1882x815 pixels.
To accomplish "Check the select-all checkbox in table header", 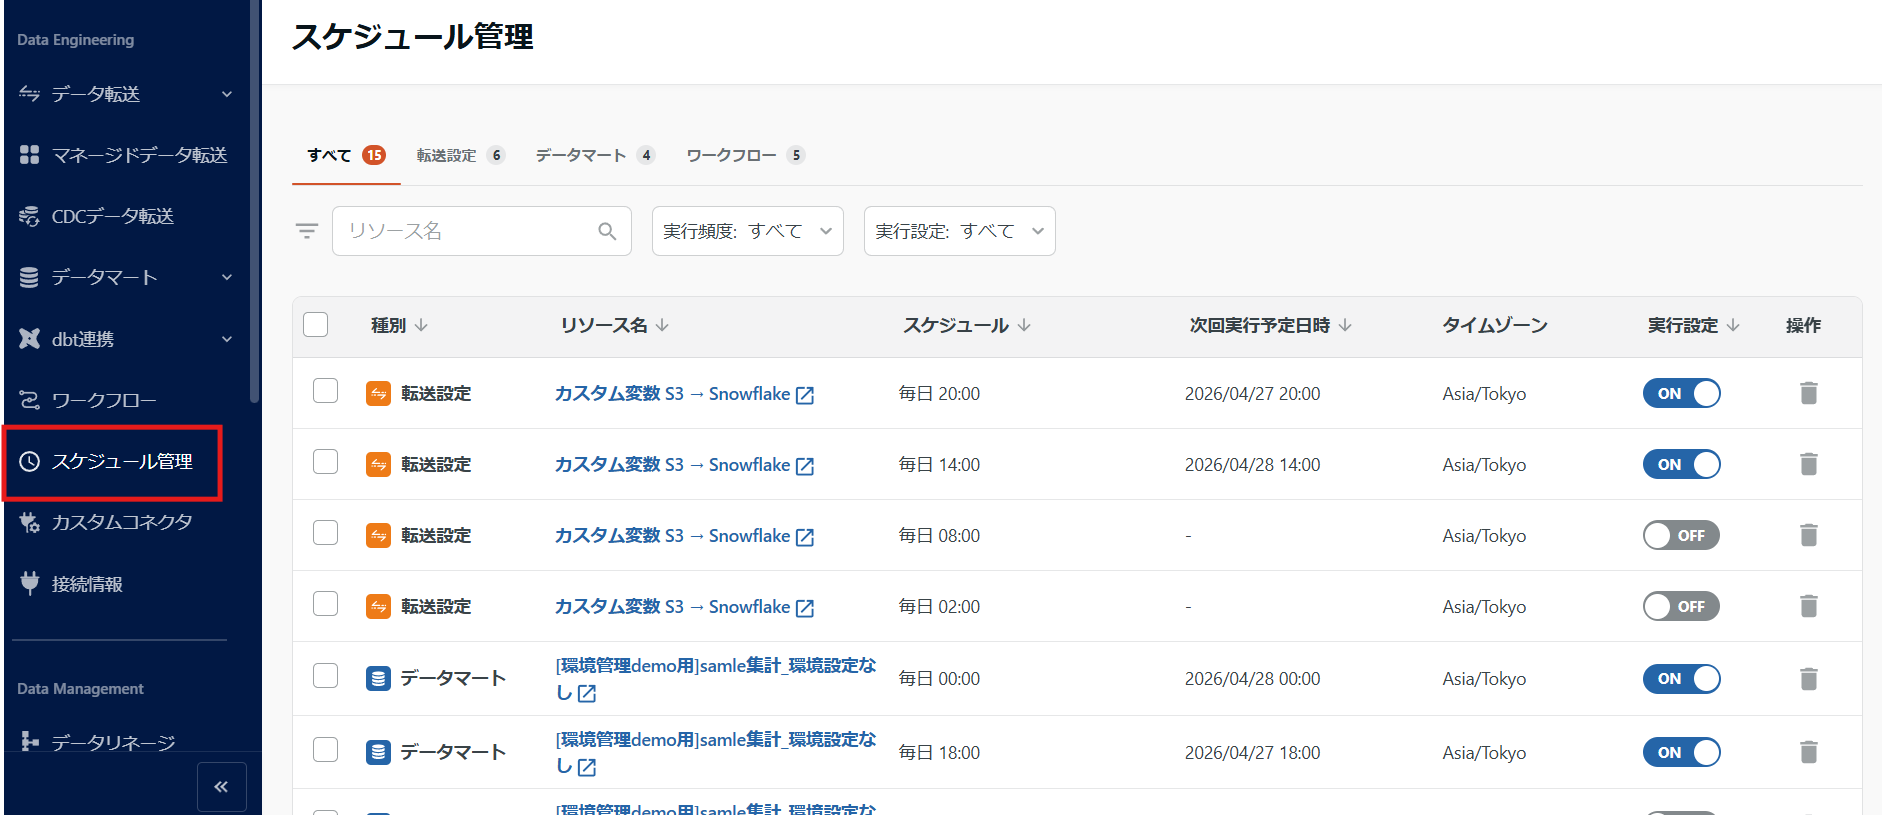I will click(316, 324).
